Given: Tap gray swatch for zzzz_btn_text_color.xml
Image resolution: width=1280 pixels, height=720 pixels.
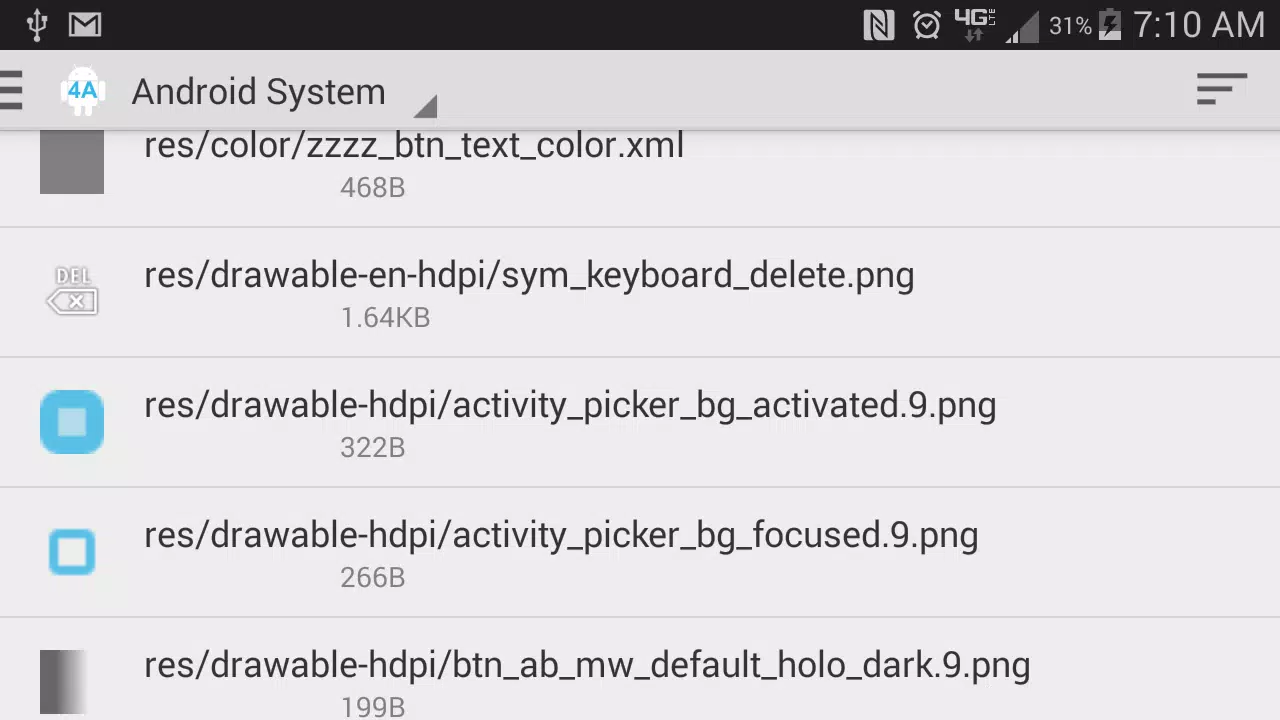Looking at the screenshot, I should 72,162.
